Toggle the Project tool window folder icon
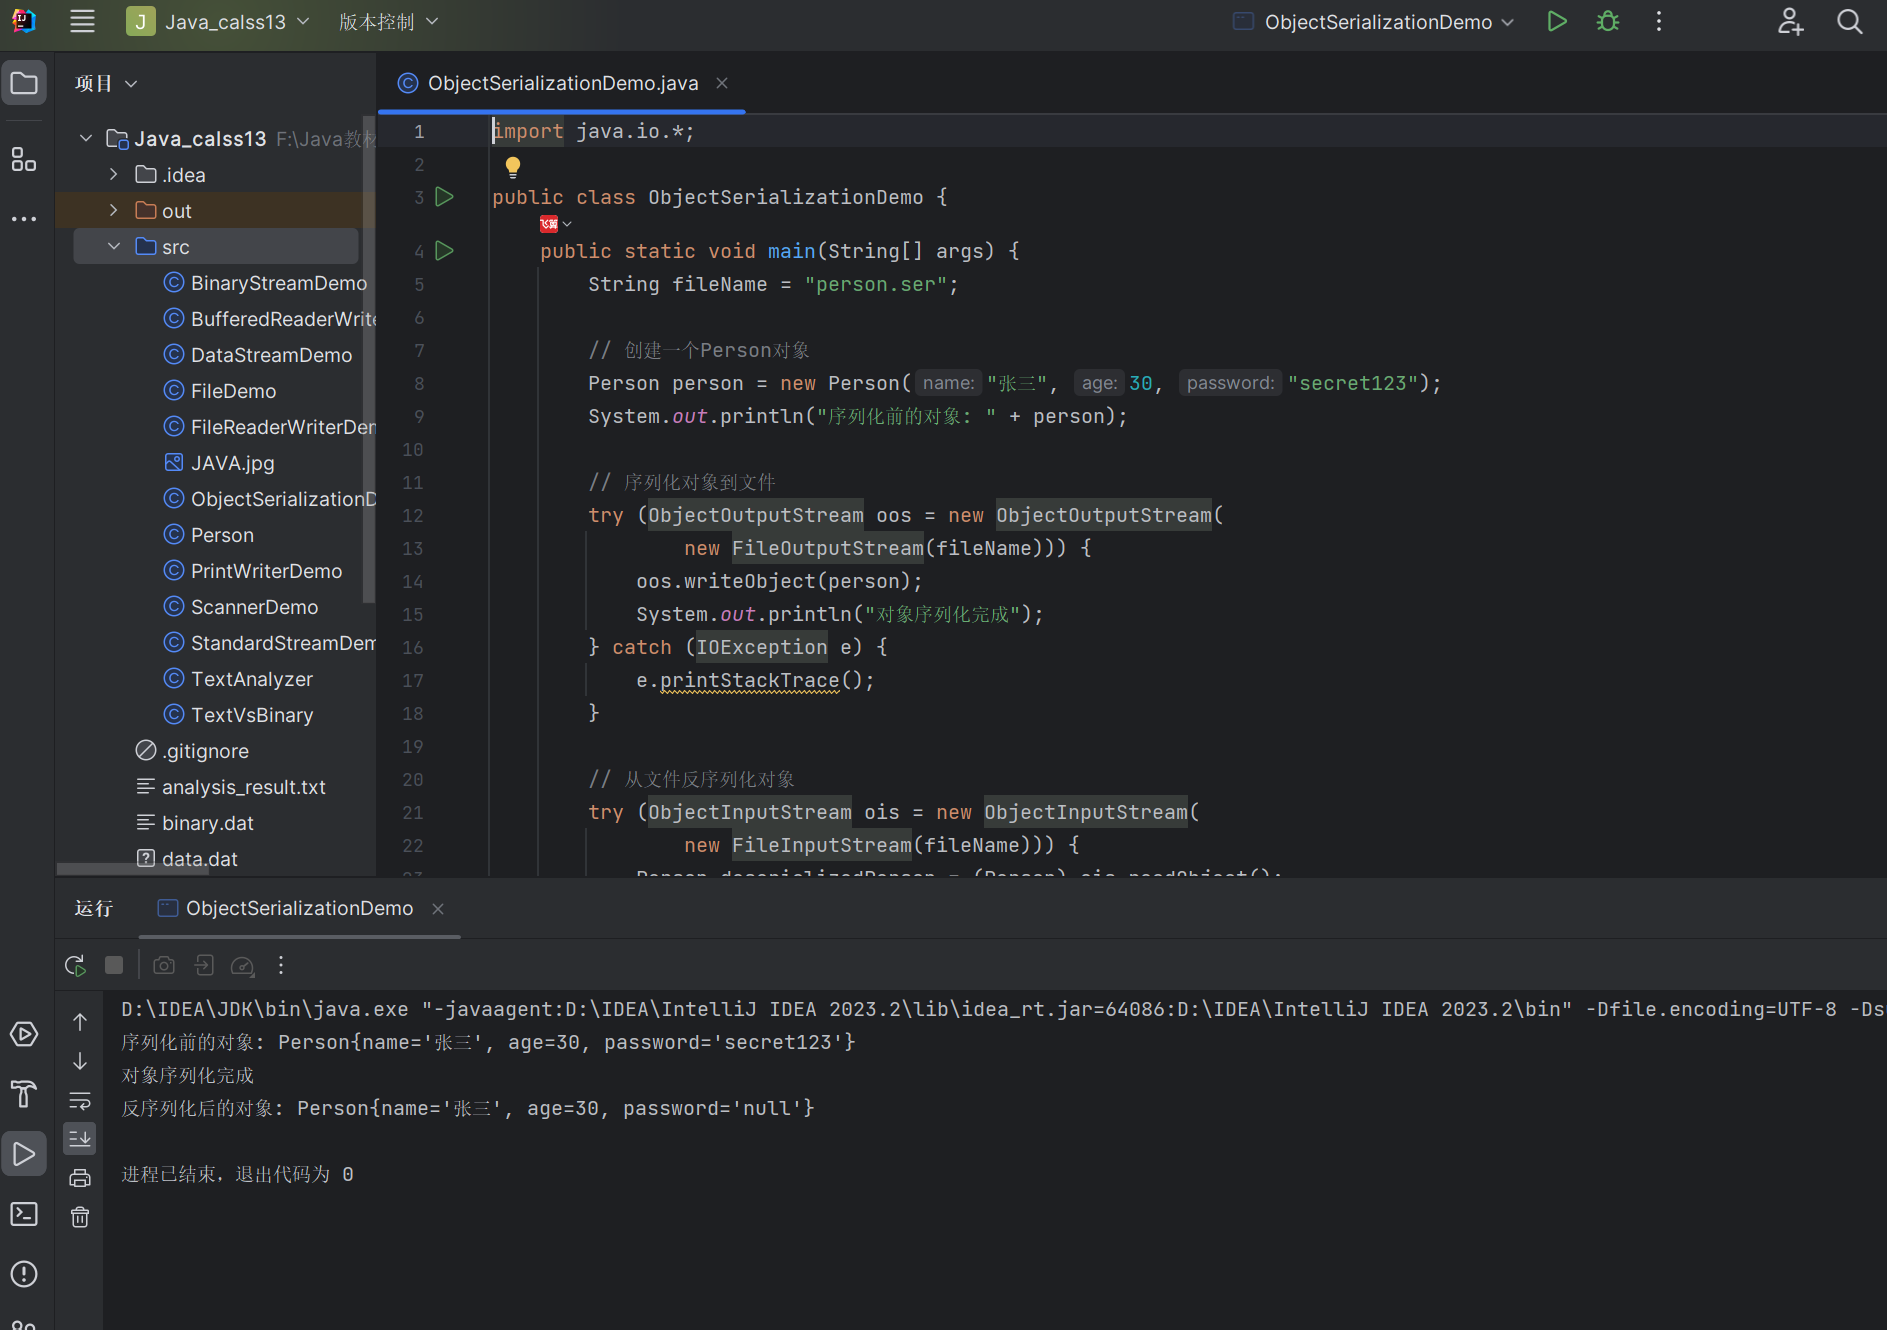Screen dimensions: 1887x1330 point(24,83)
